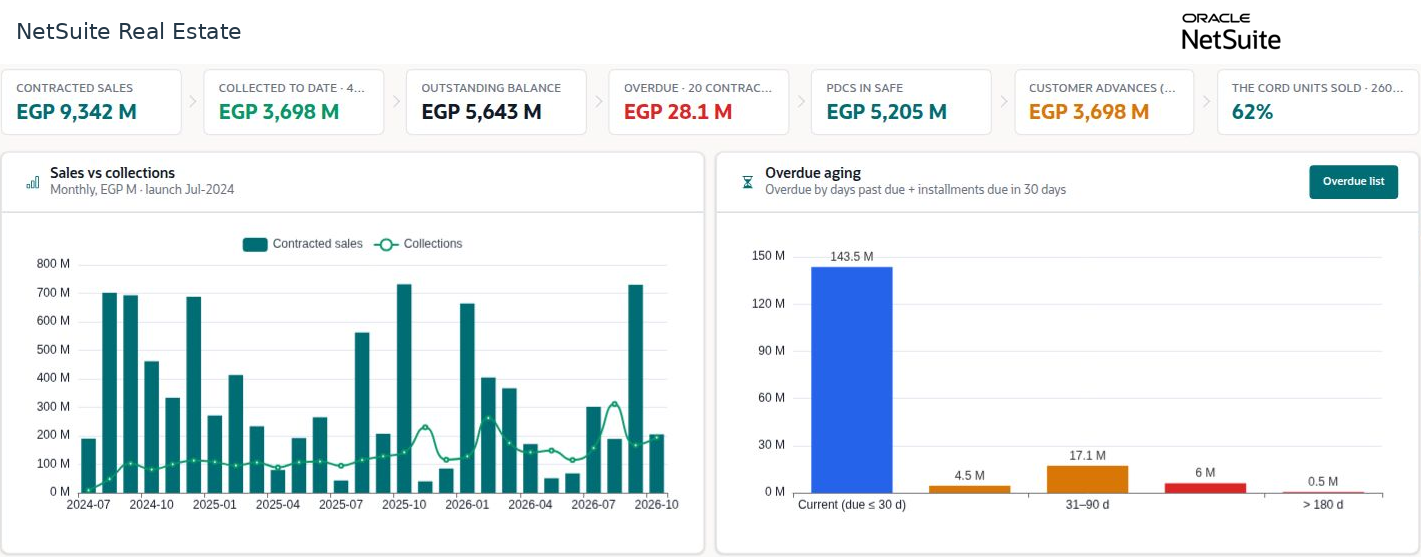1421x557 pixels.
Task: Click the '> 180 d' axis label
Action: point(1323,505)
